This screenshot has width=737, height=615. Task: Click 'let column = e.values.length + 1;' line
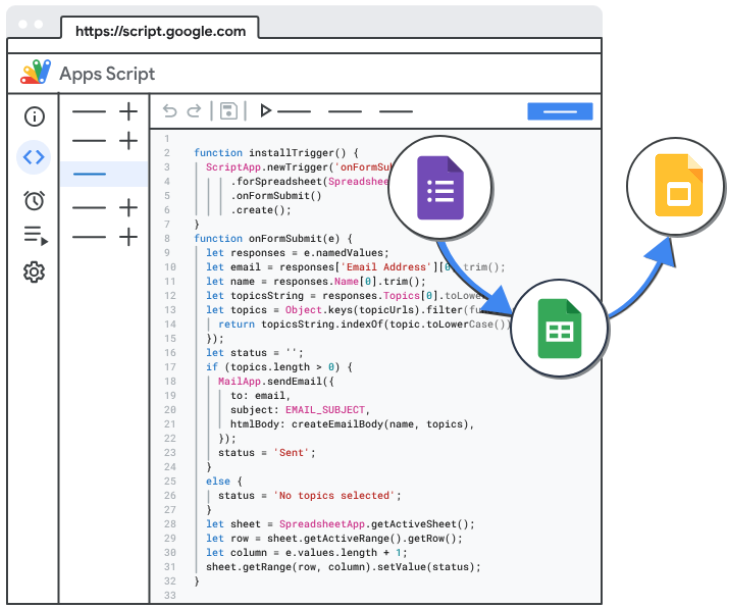[x=306, y=552]
